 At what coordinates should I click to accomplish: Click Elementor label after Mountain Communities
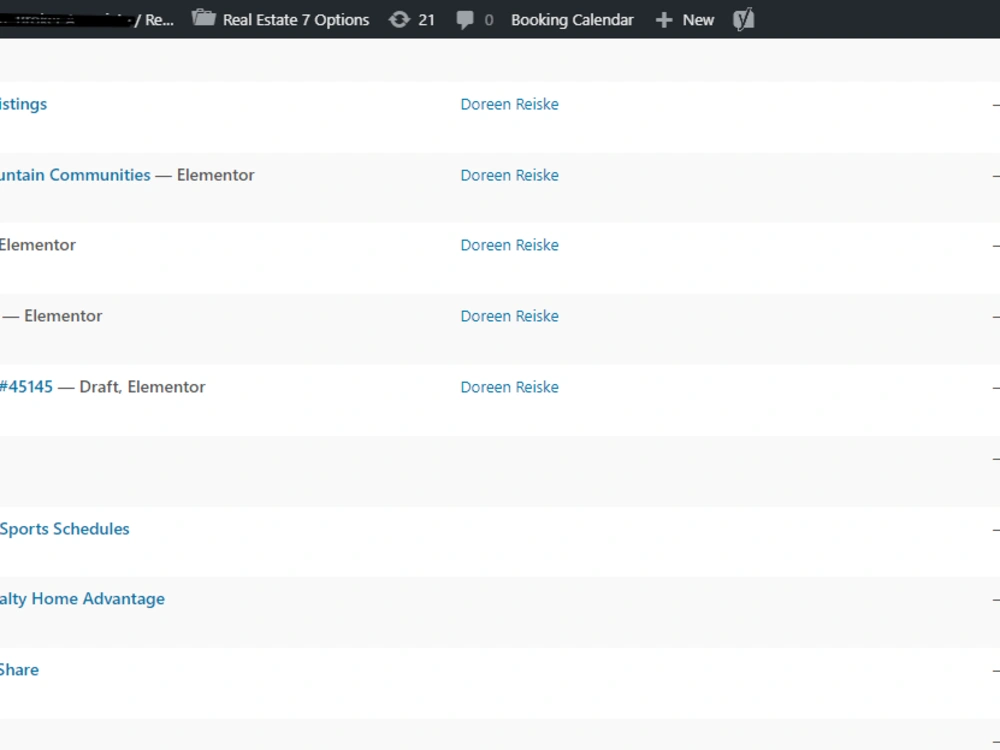coord(216,175)
